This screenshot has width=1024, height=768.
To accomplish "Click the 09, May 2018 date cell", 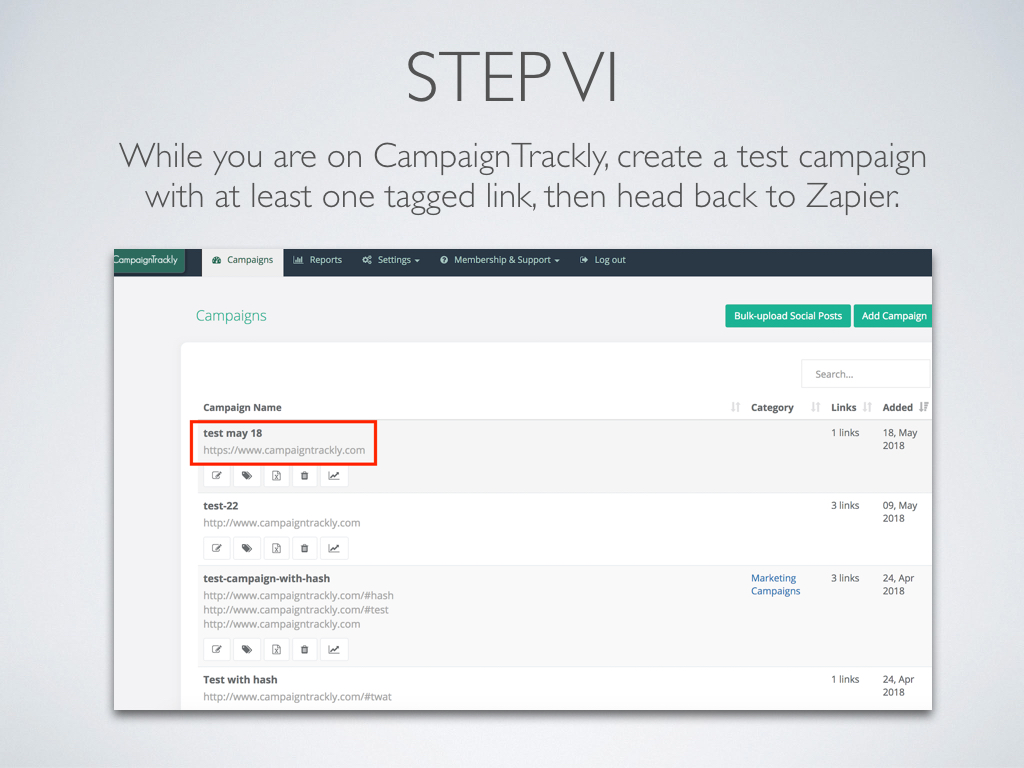I will click(900, 512).
